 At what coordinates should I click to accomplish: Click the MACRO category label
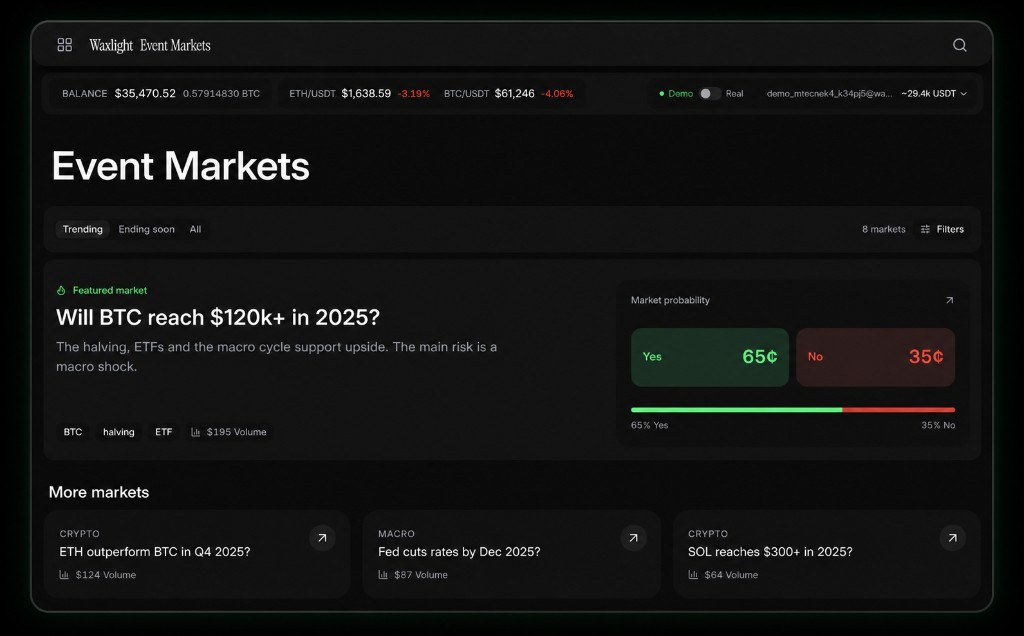(396, 533)
